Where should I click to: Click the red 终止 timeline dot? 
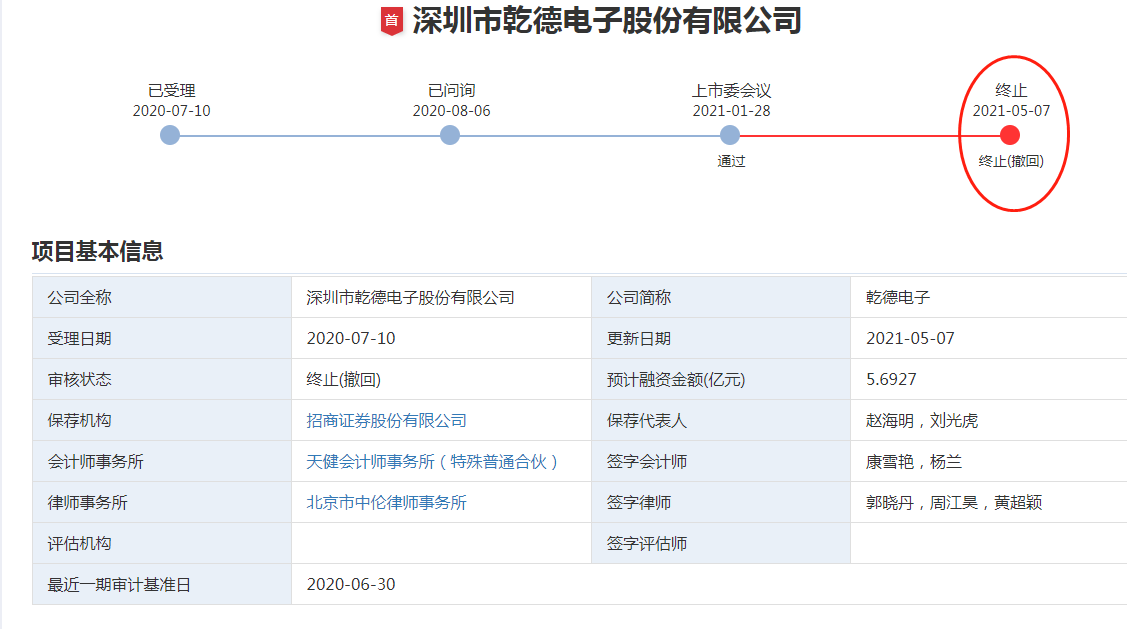[1010, 135]
